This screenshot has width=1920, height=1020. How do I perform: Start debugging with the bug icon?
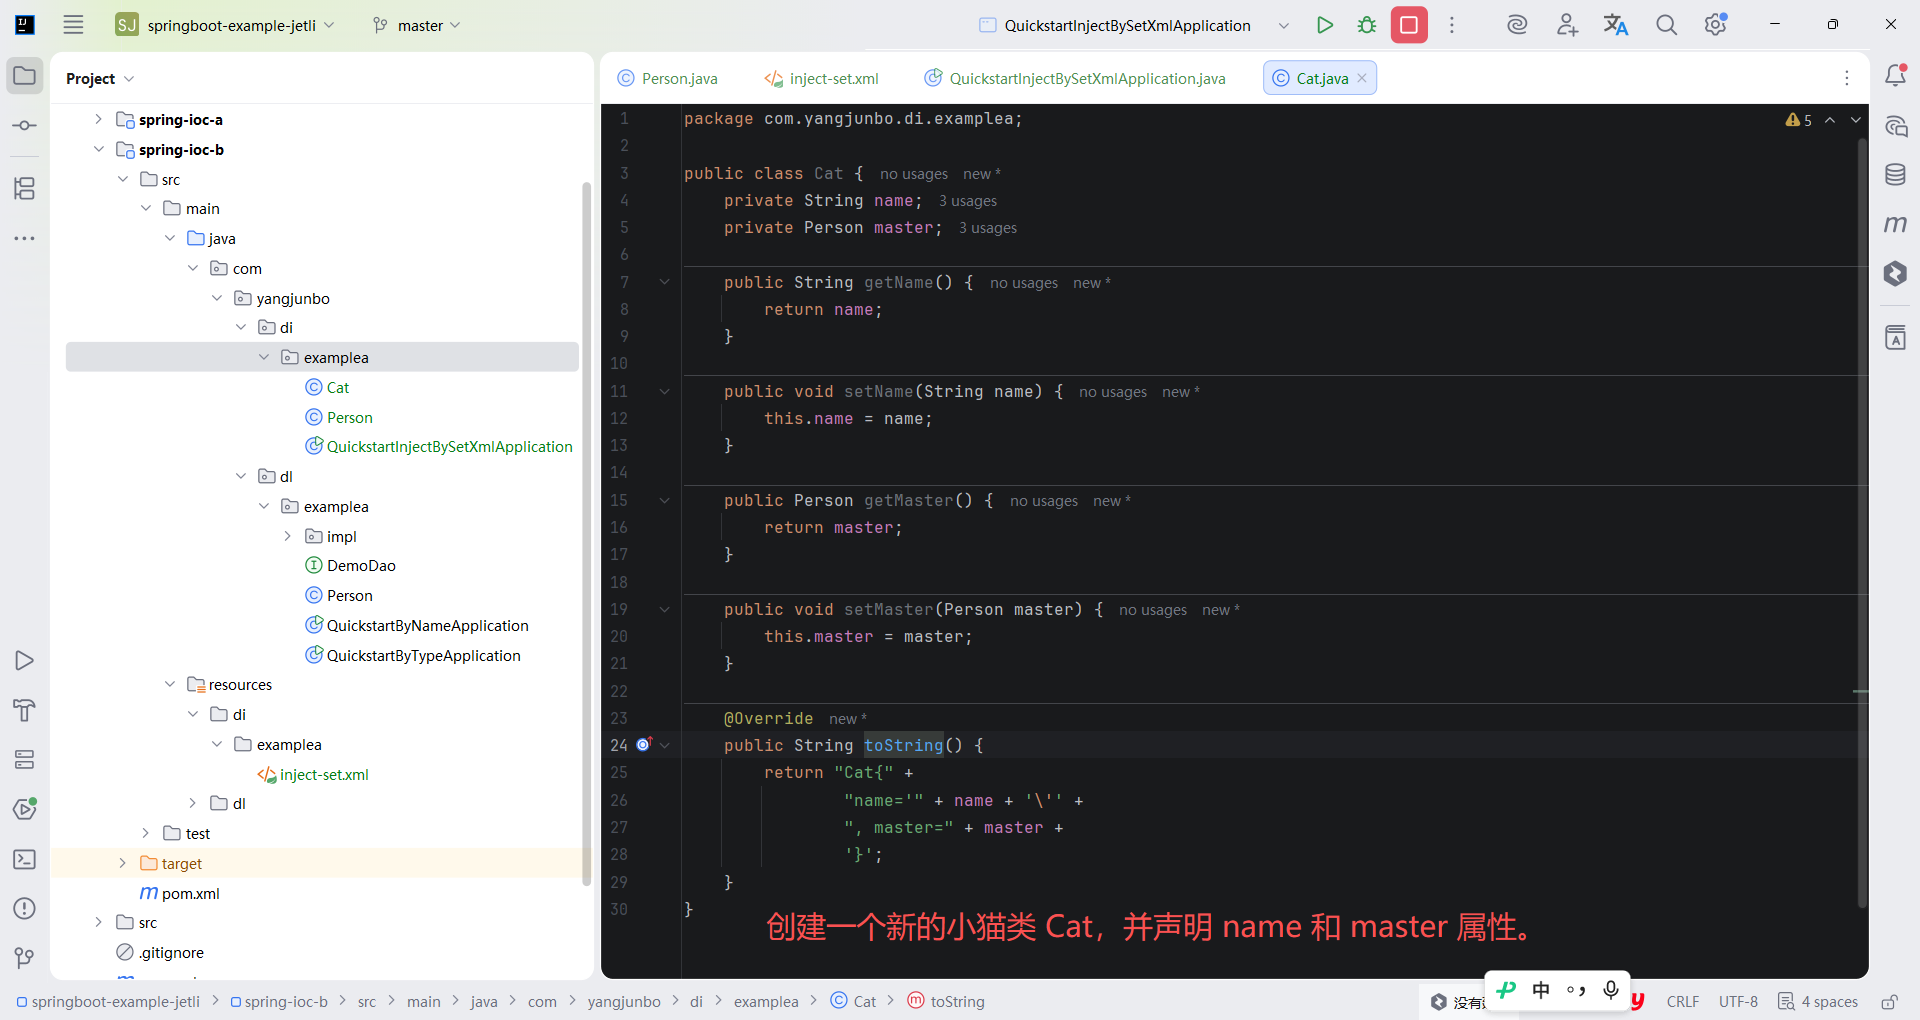point(1367,25)
